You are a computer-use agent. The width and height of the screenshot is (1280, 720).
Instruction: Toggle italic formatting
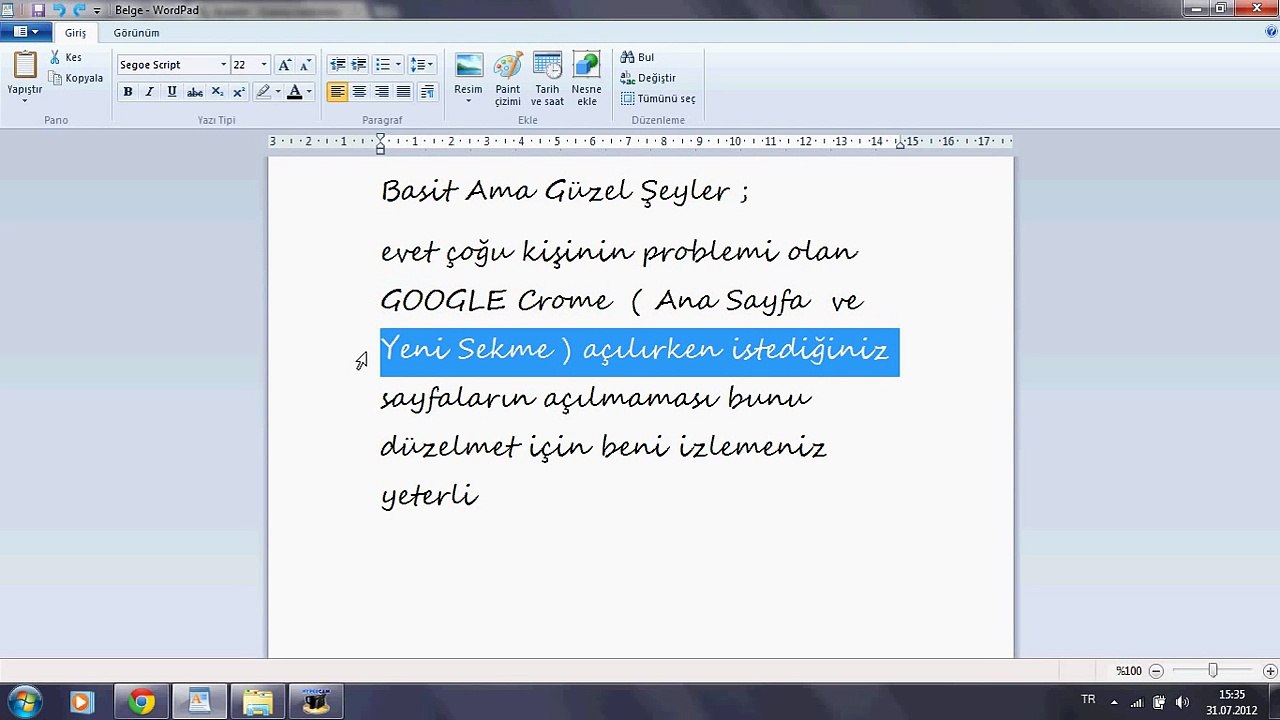150,92
